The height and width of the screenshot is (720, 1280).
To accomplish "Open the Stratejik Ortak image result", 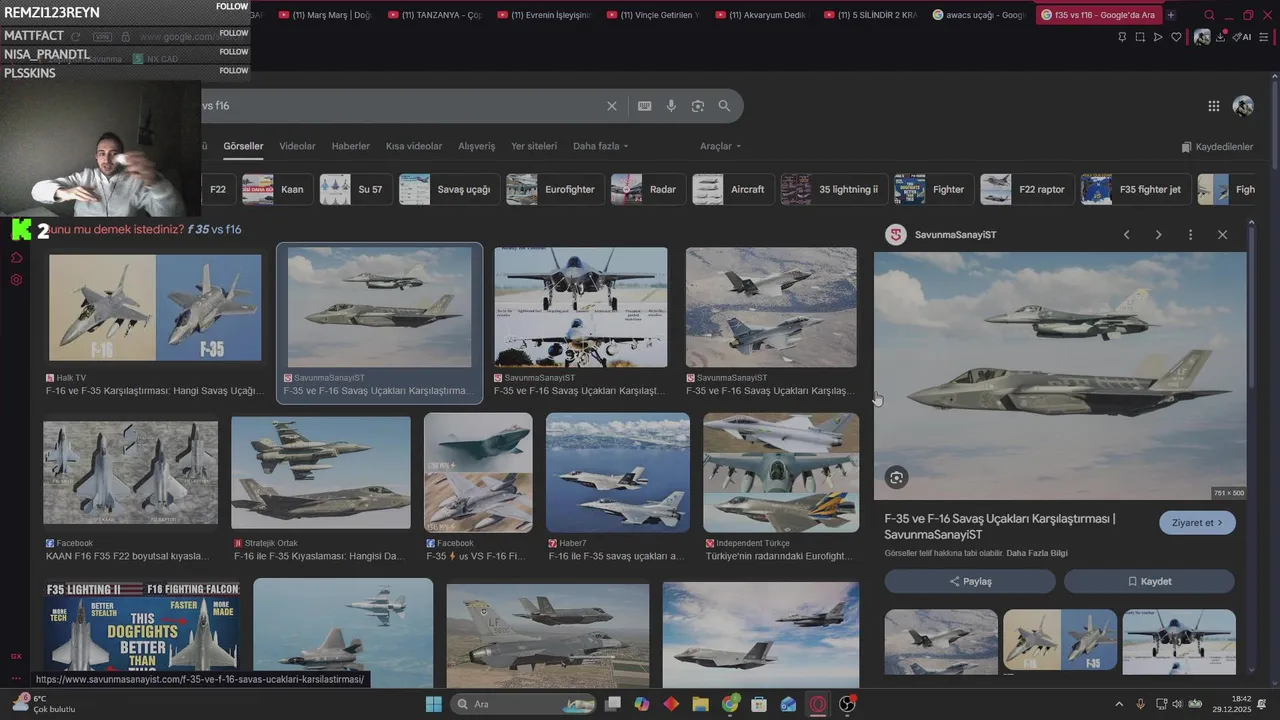I will (x=321, y=472).
